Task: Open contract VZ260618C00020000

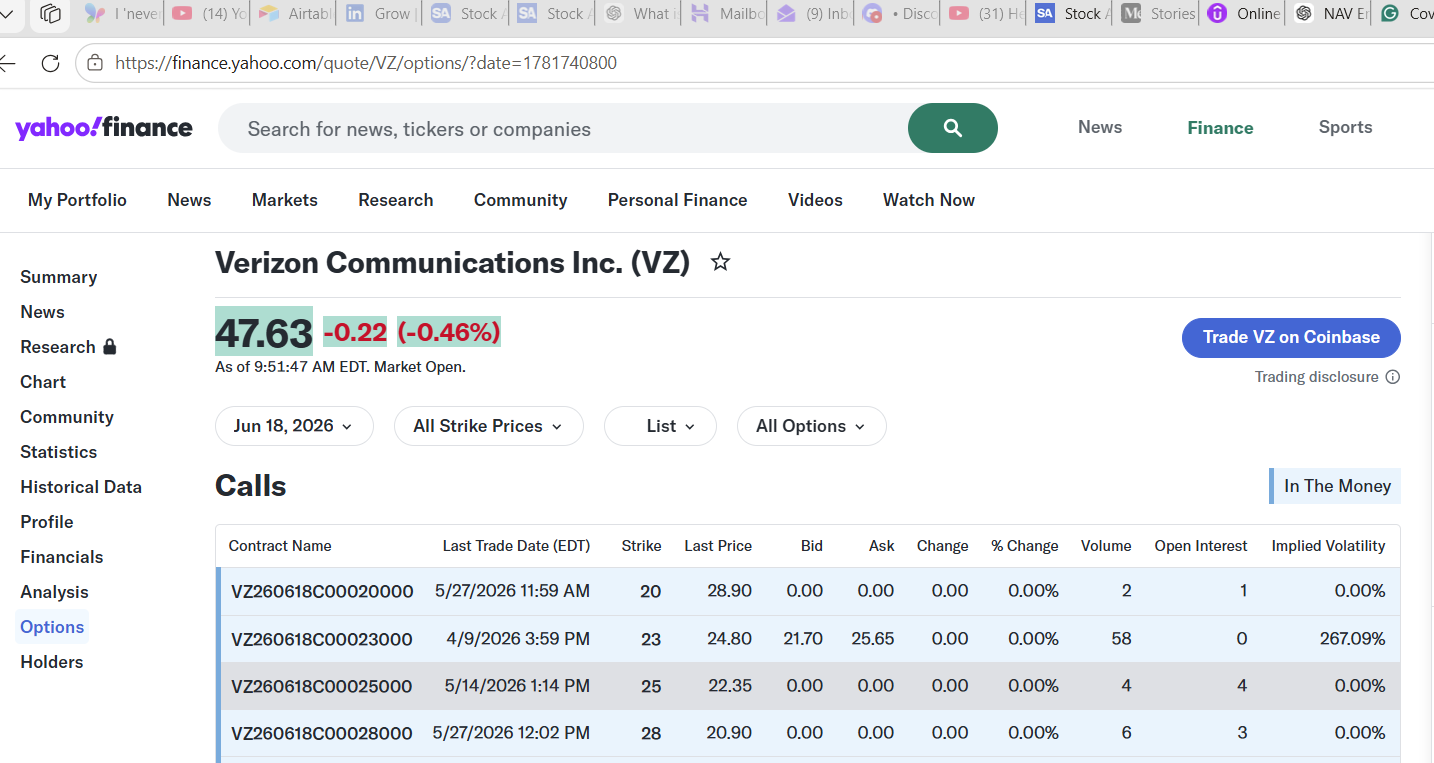Action: tap(322, 591)
